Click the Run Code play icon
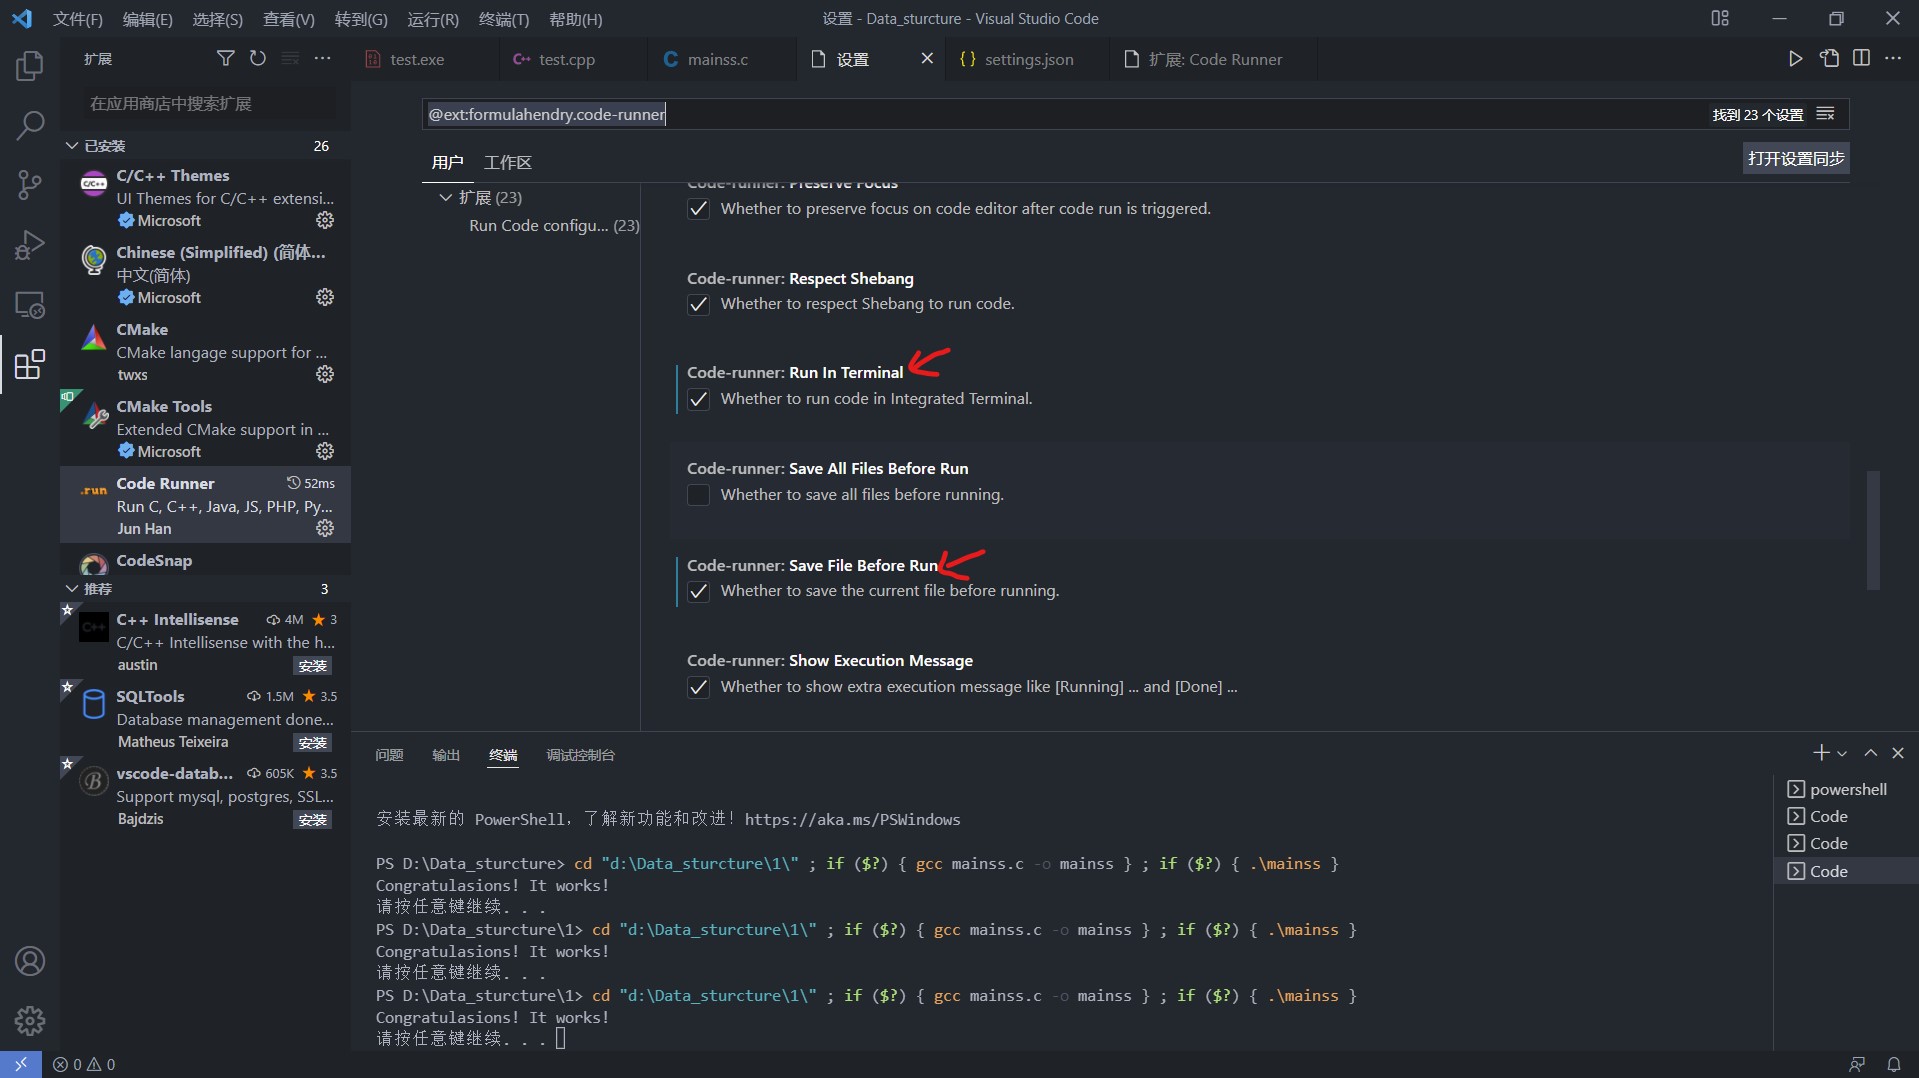1919x1078 pixels. (x=1796, y=59)
